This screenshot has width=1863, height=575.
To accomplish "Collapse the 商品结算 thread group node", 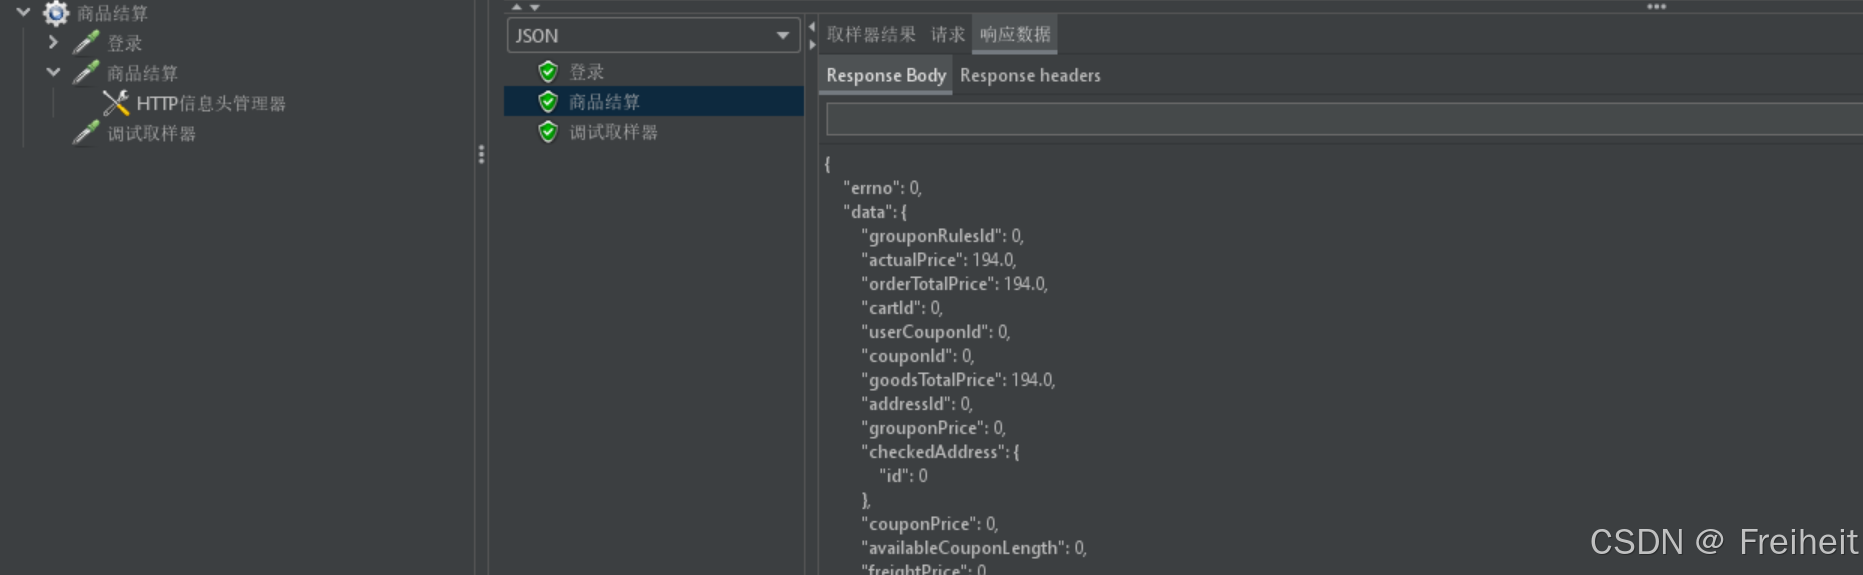I will [23, 12].
